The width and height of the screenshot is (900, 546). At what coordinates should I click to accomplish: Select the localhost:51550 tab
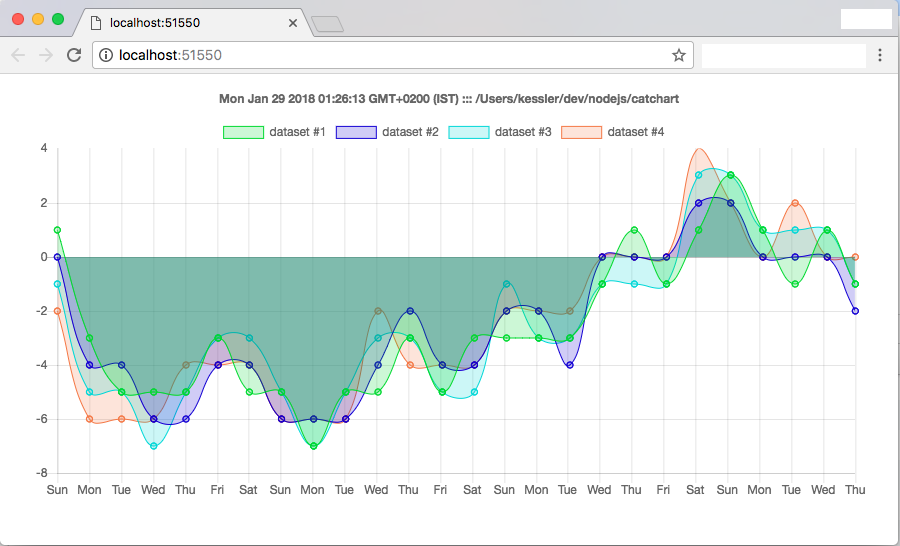click(195, 23)
